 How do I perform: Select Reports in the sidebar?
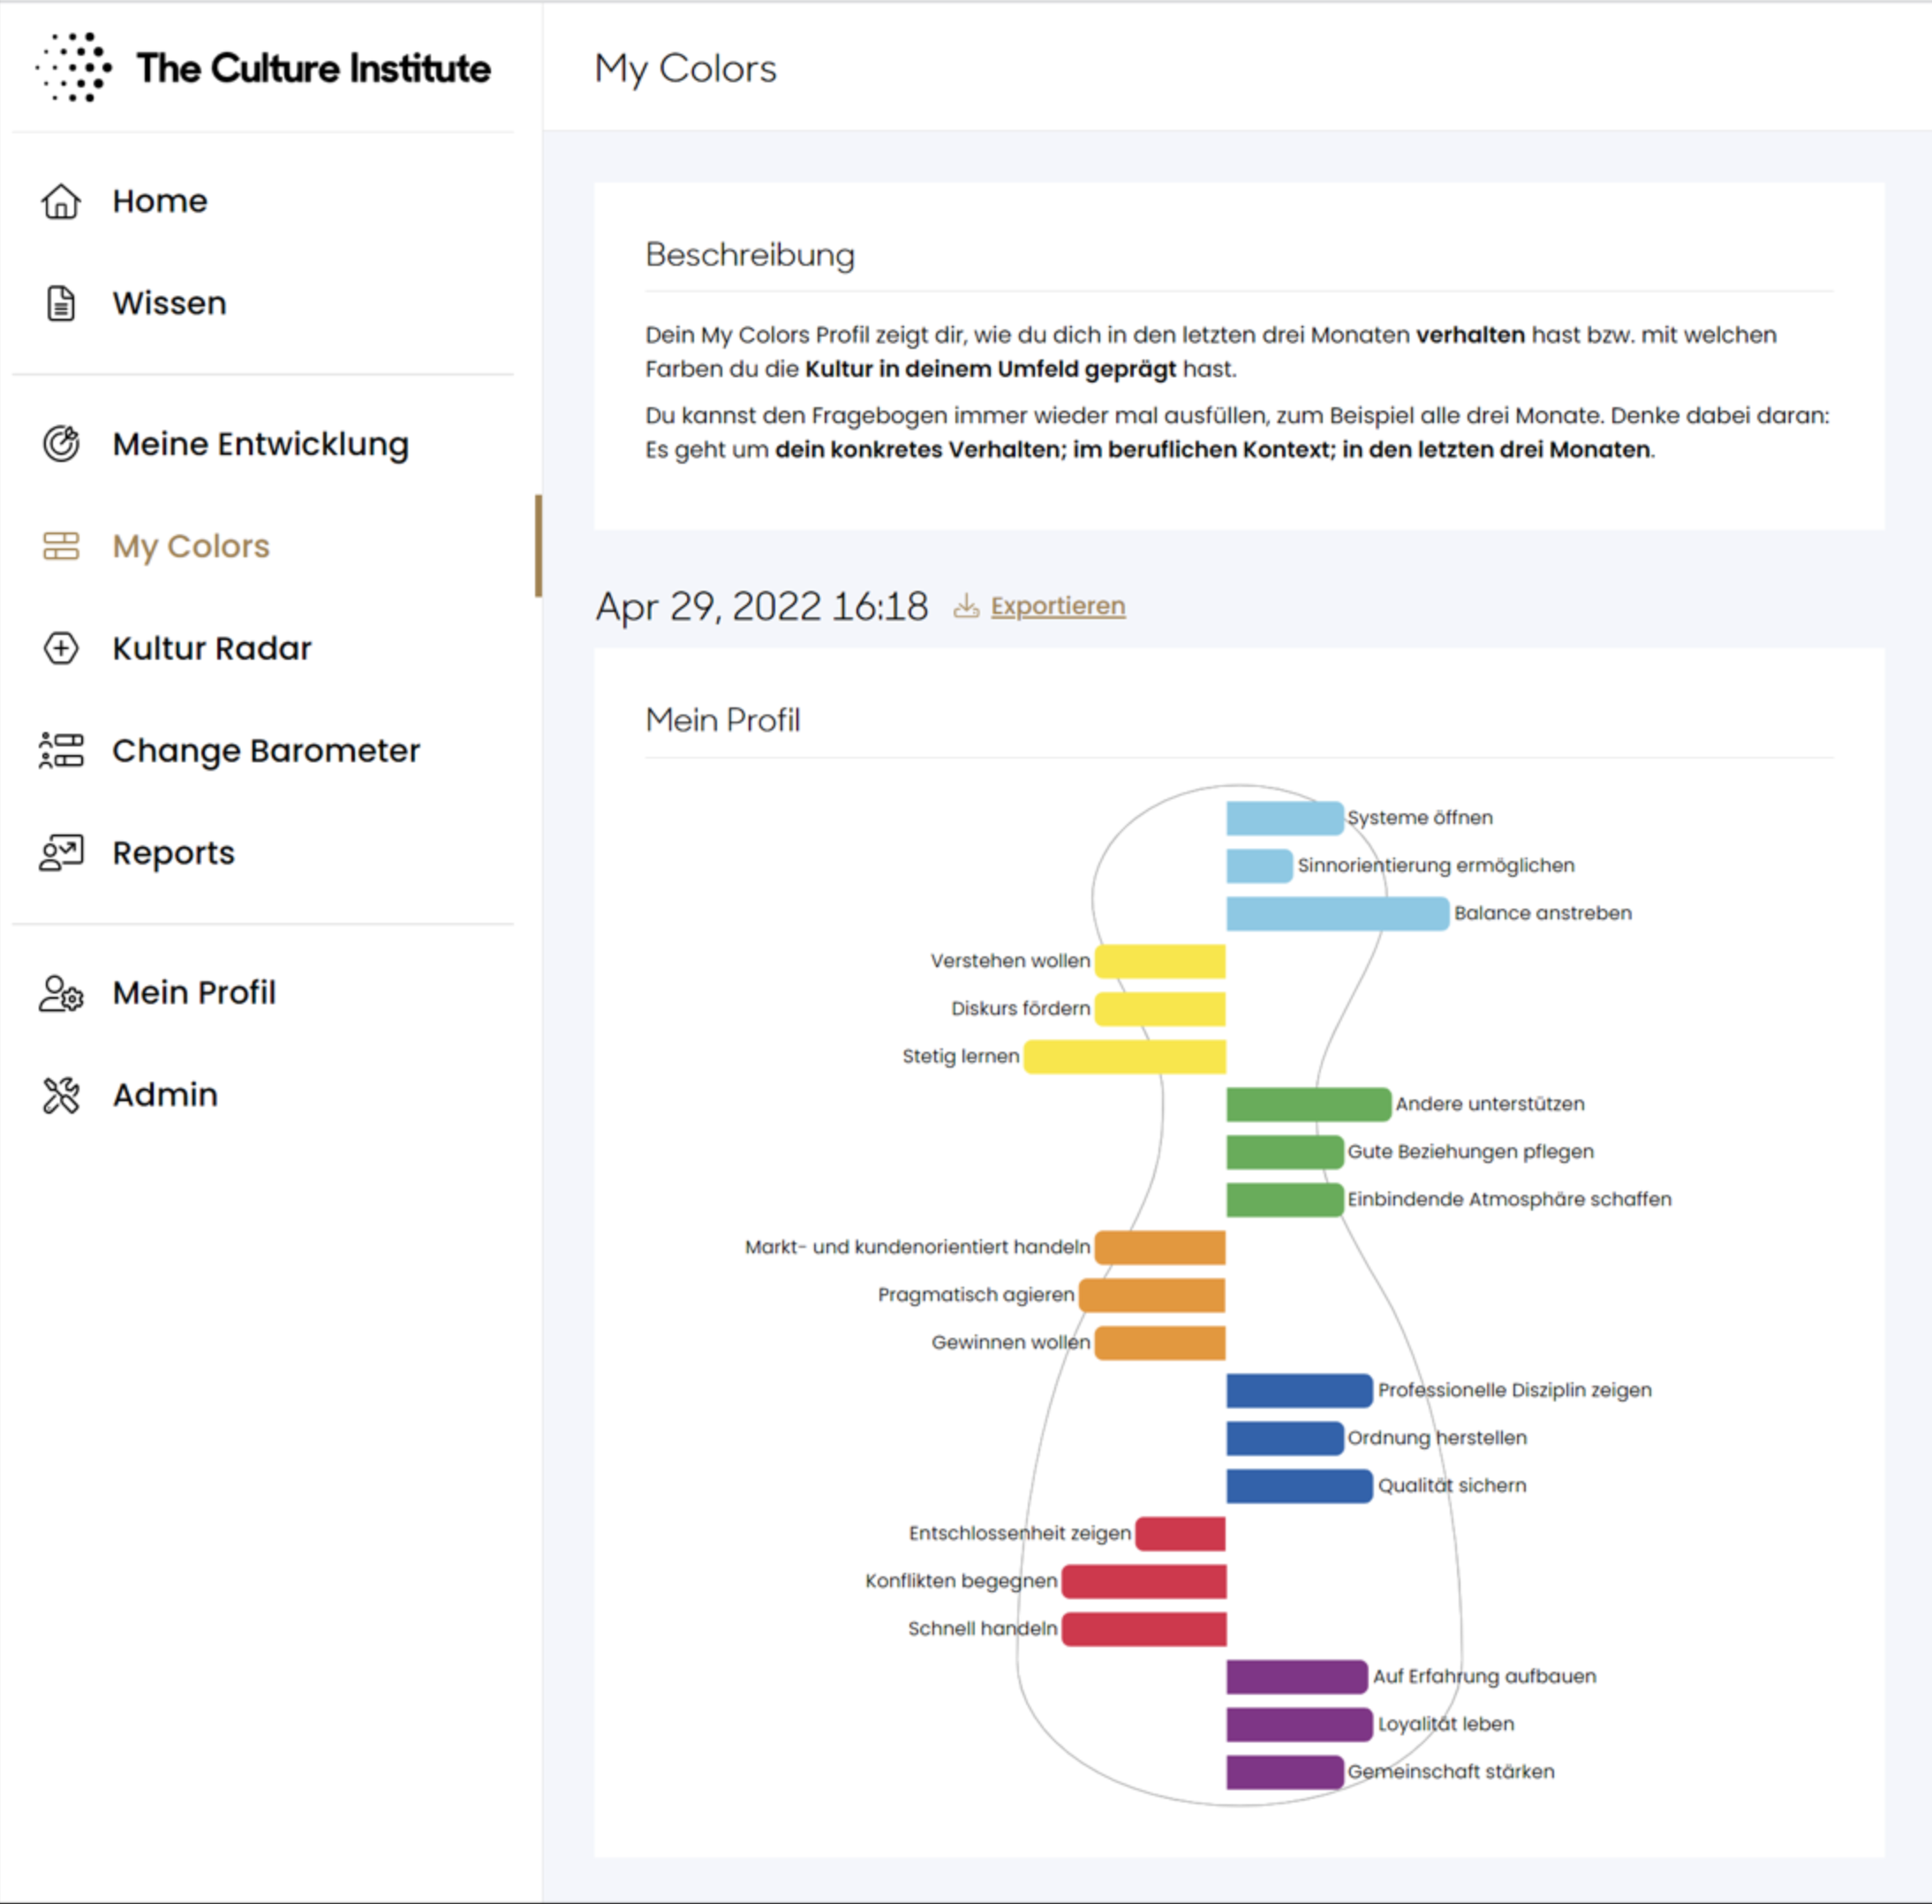pos(173,853)
